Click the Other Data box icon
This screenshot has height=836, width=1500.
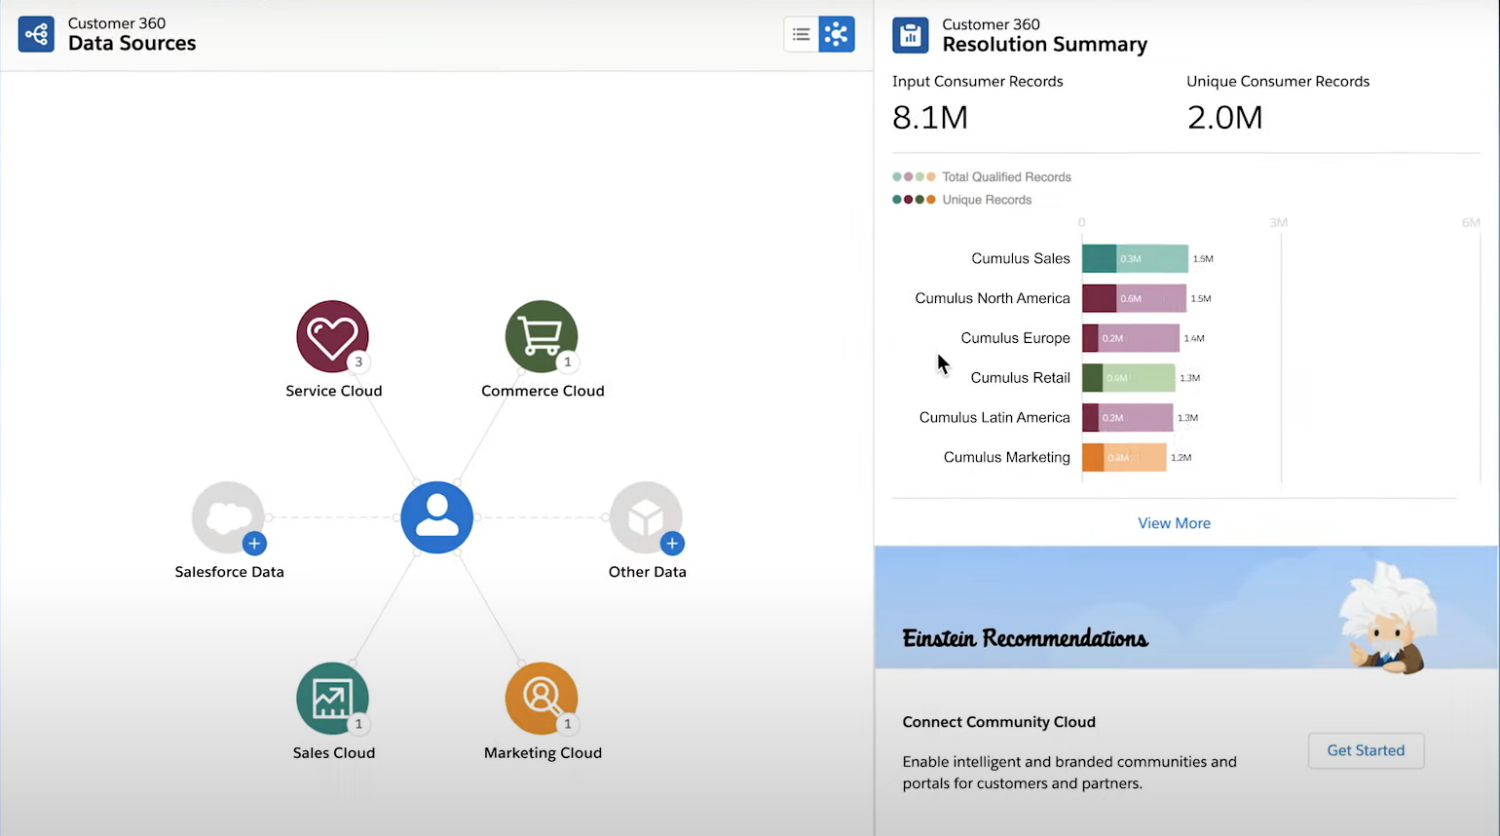pyautogui.click(x=646, y=517)
